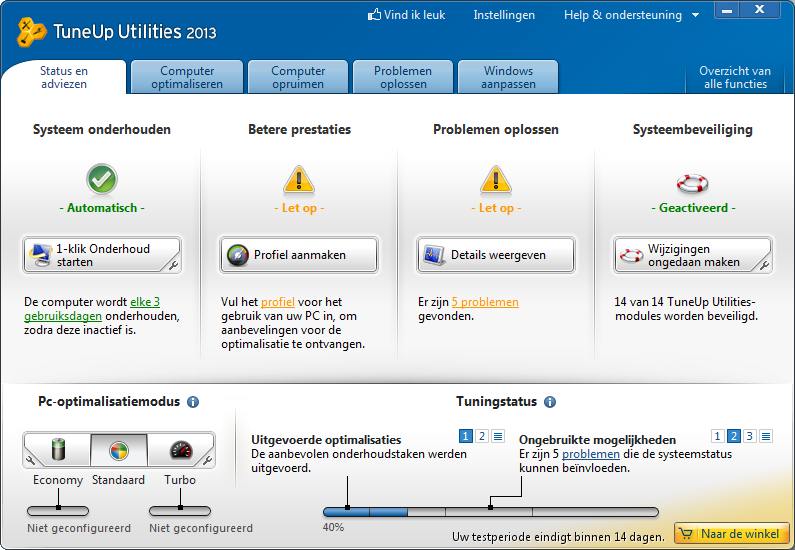Image resolution: width=795 pixels, height=550 pixels.
Task: Click the testperiode eindigt binnen 14 dagen text
Action: 558,537
